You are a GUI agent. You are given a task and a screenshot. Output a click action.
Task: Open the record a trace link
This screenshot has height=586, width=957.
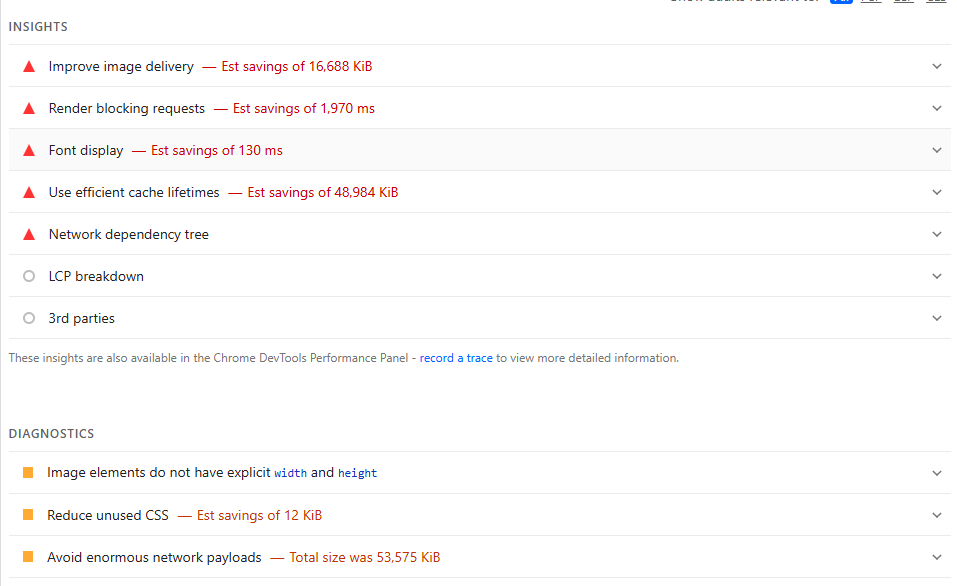[x=456, y=357]
